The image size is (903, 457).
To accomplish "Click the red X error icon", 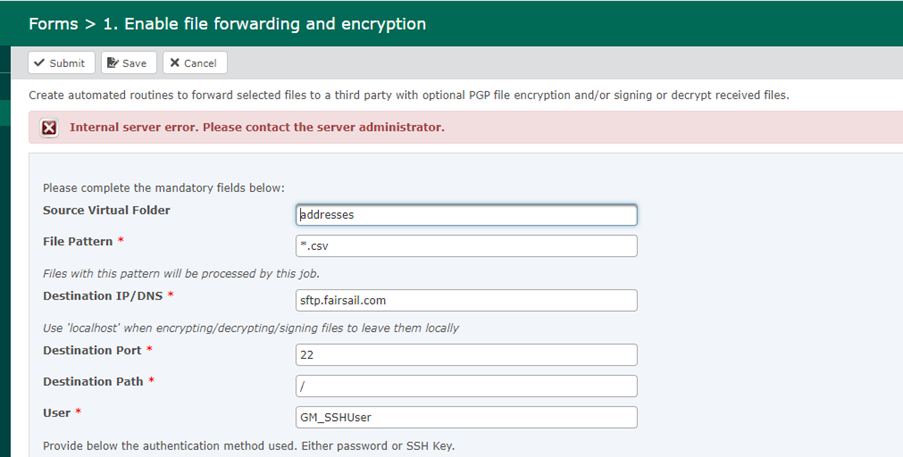I will [x=50, y=128].
